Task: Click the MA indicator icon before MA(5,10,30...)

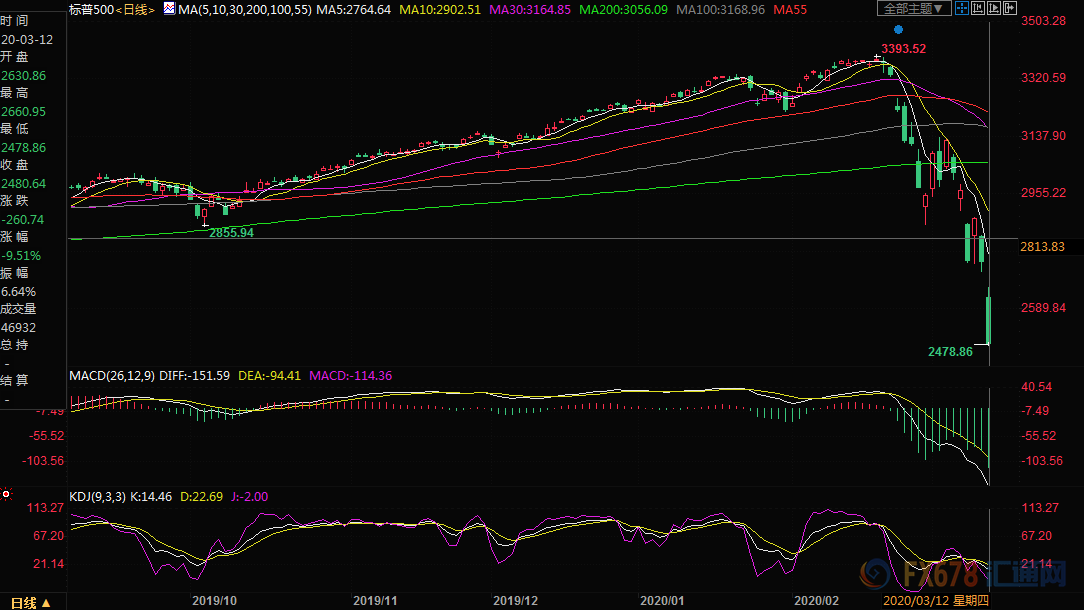Action: click(x=168, y=9)
